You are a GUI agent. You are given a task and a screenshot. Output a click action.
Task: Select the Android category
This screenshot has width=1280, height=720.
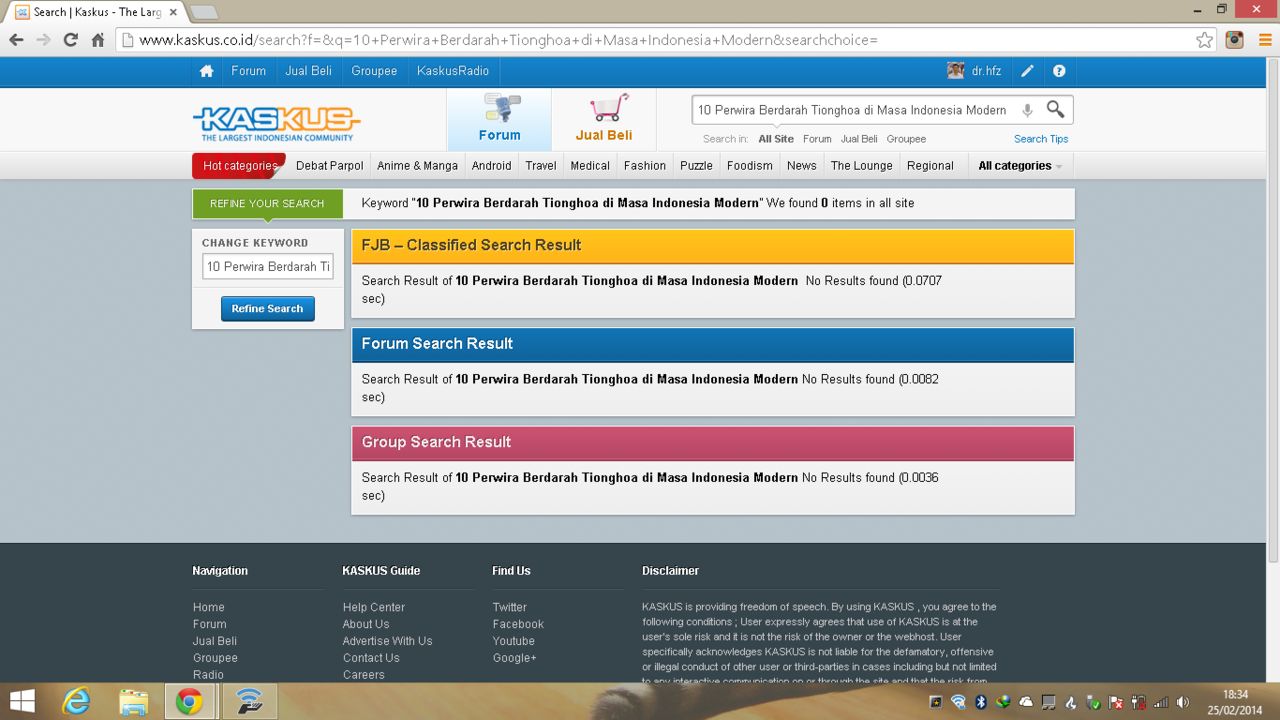(x=491, y=166)
